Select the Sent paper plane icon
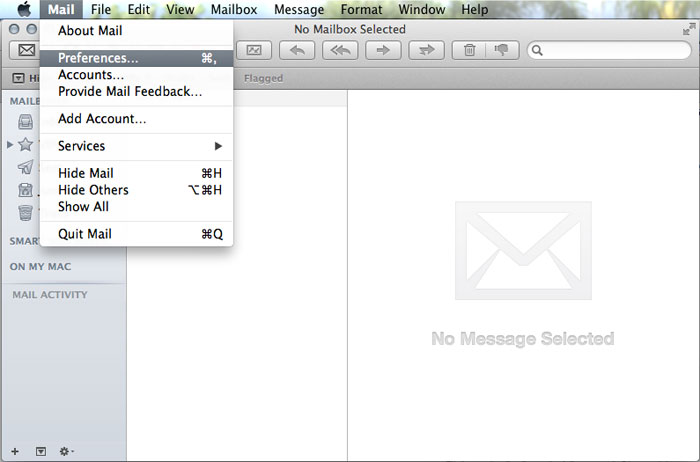The image size is (700, 462). point(25,167)
